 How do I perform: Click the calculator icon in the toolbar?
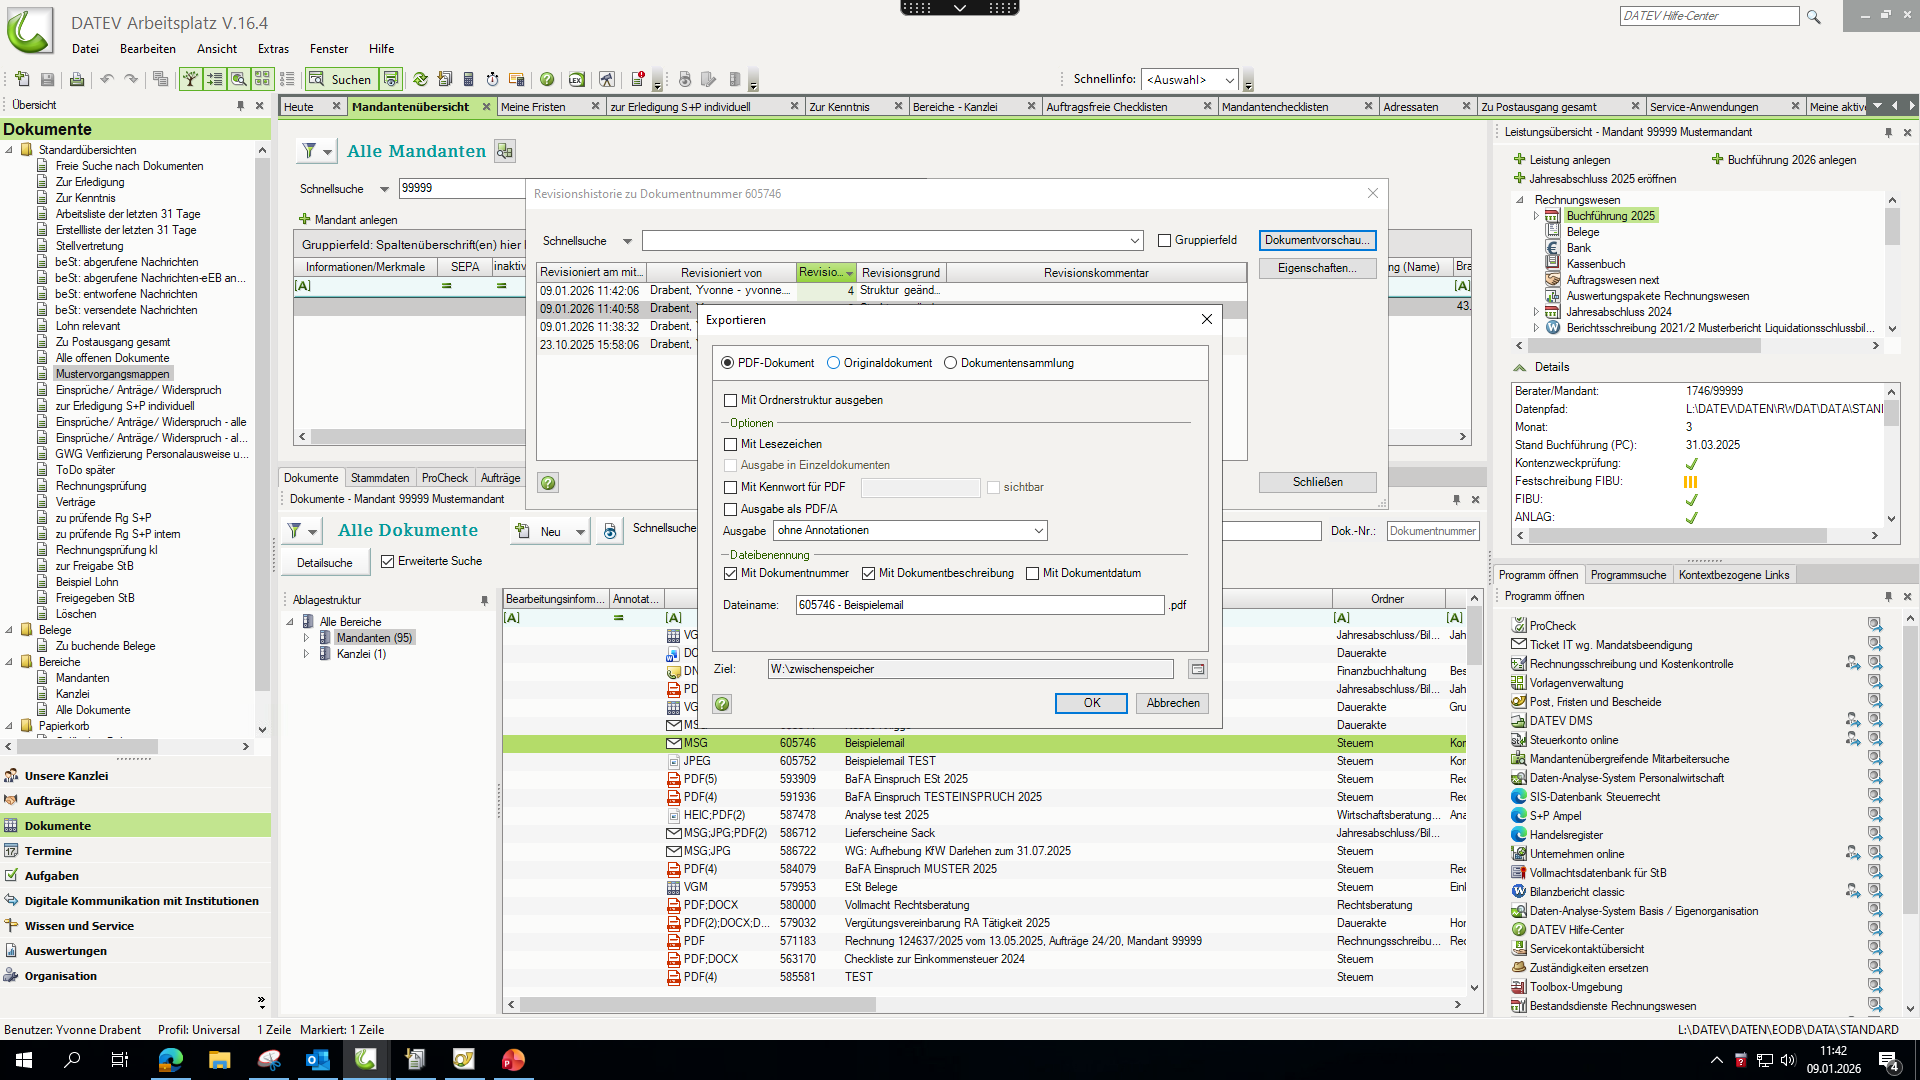click(468, 79)
